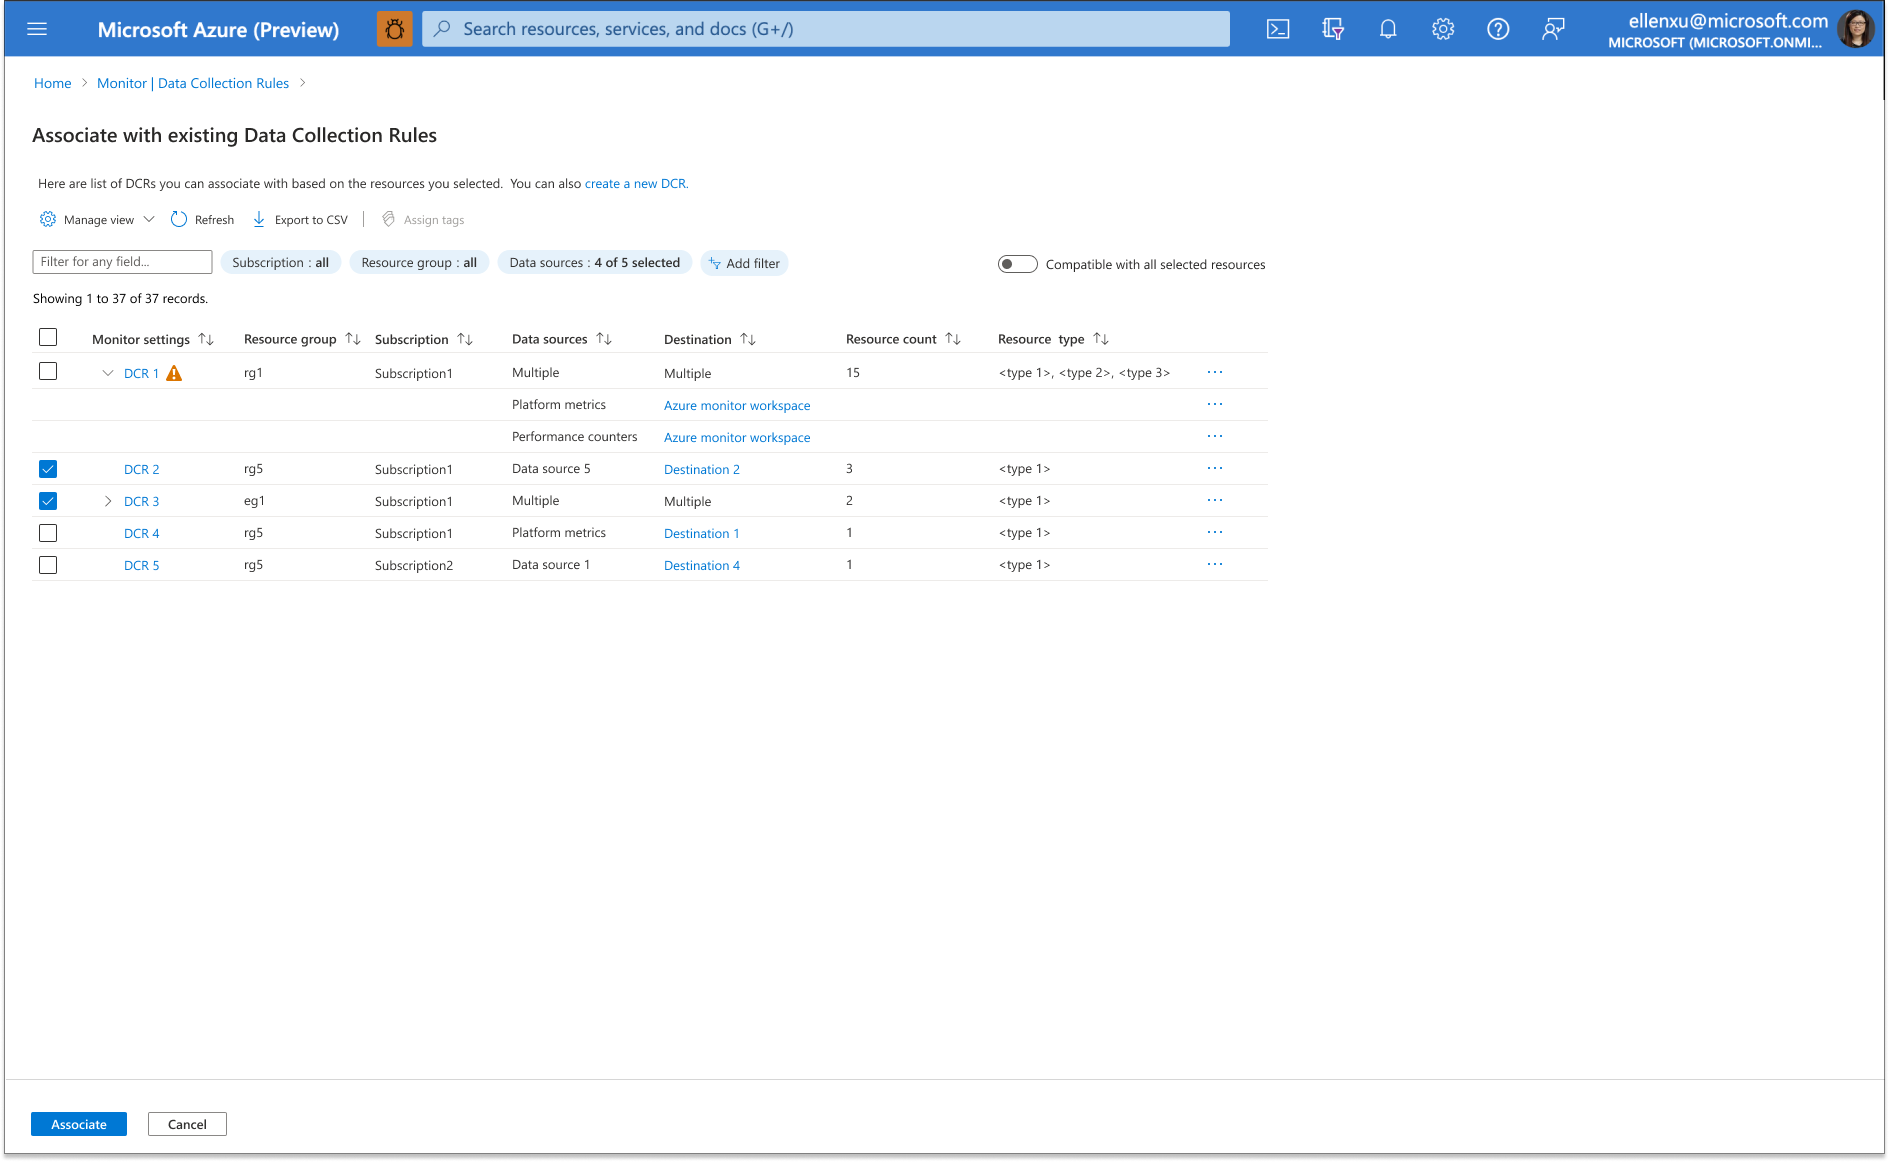This screenshot has height=1162, width=1889.
Task: Click Assign tags in toolbar
Action: pyautogui.click(x=423, y=219)
